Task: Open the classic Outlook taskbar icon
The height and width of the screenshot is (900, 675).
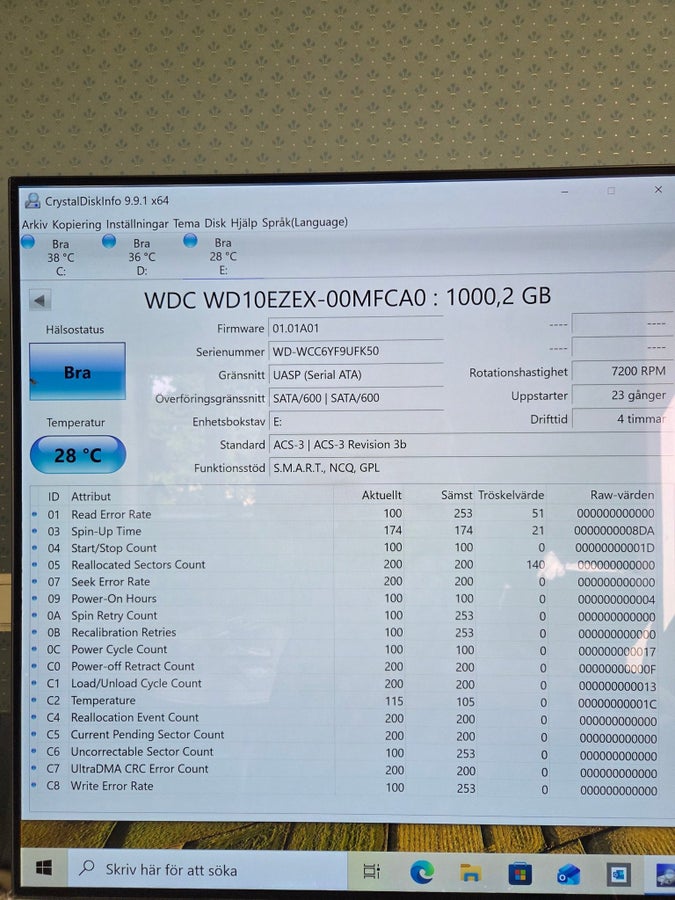Action: [619, 875]
